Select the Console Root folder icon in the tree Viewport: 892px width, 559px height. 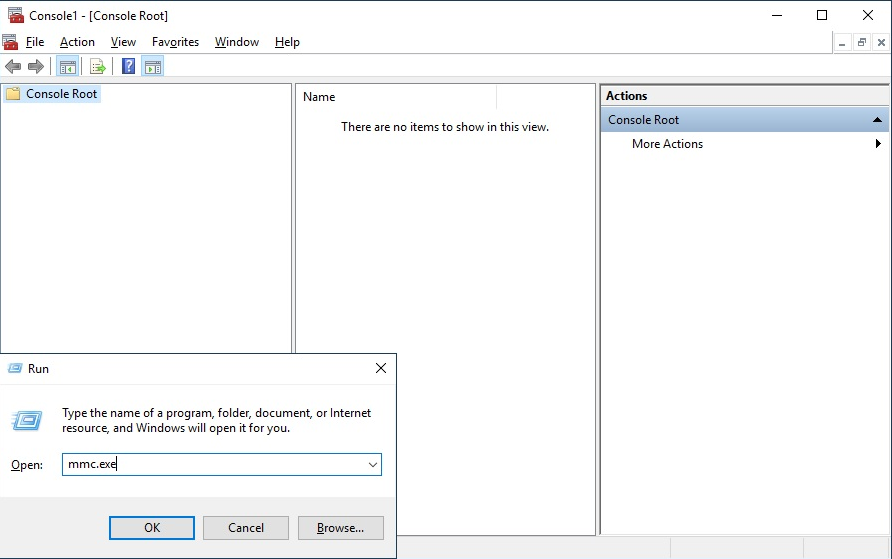coord(13,94)
